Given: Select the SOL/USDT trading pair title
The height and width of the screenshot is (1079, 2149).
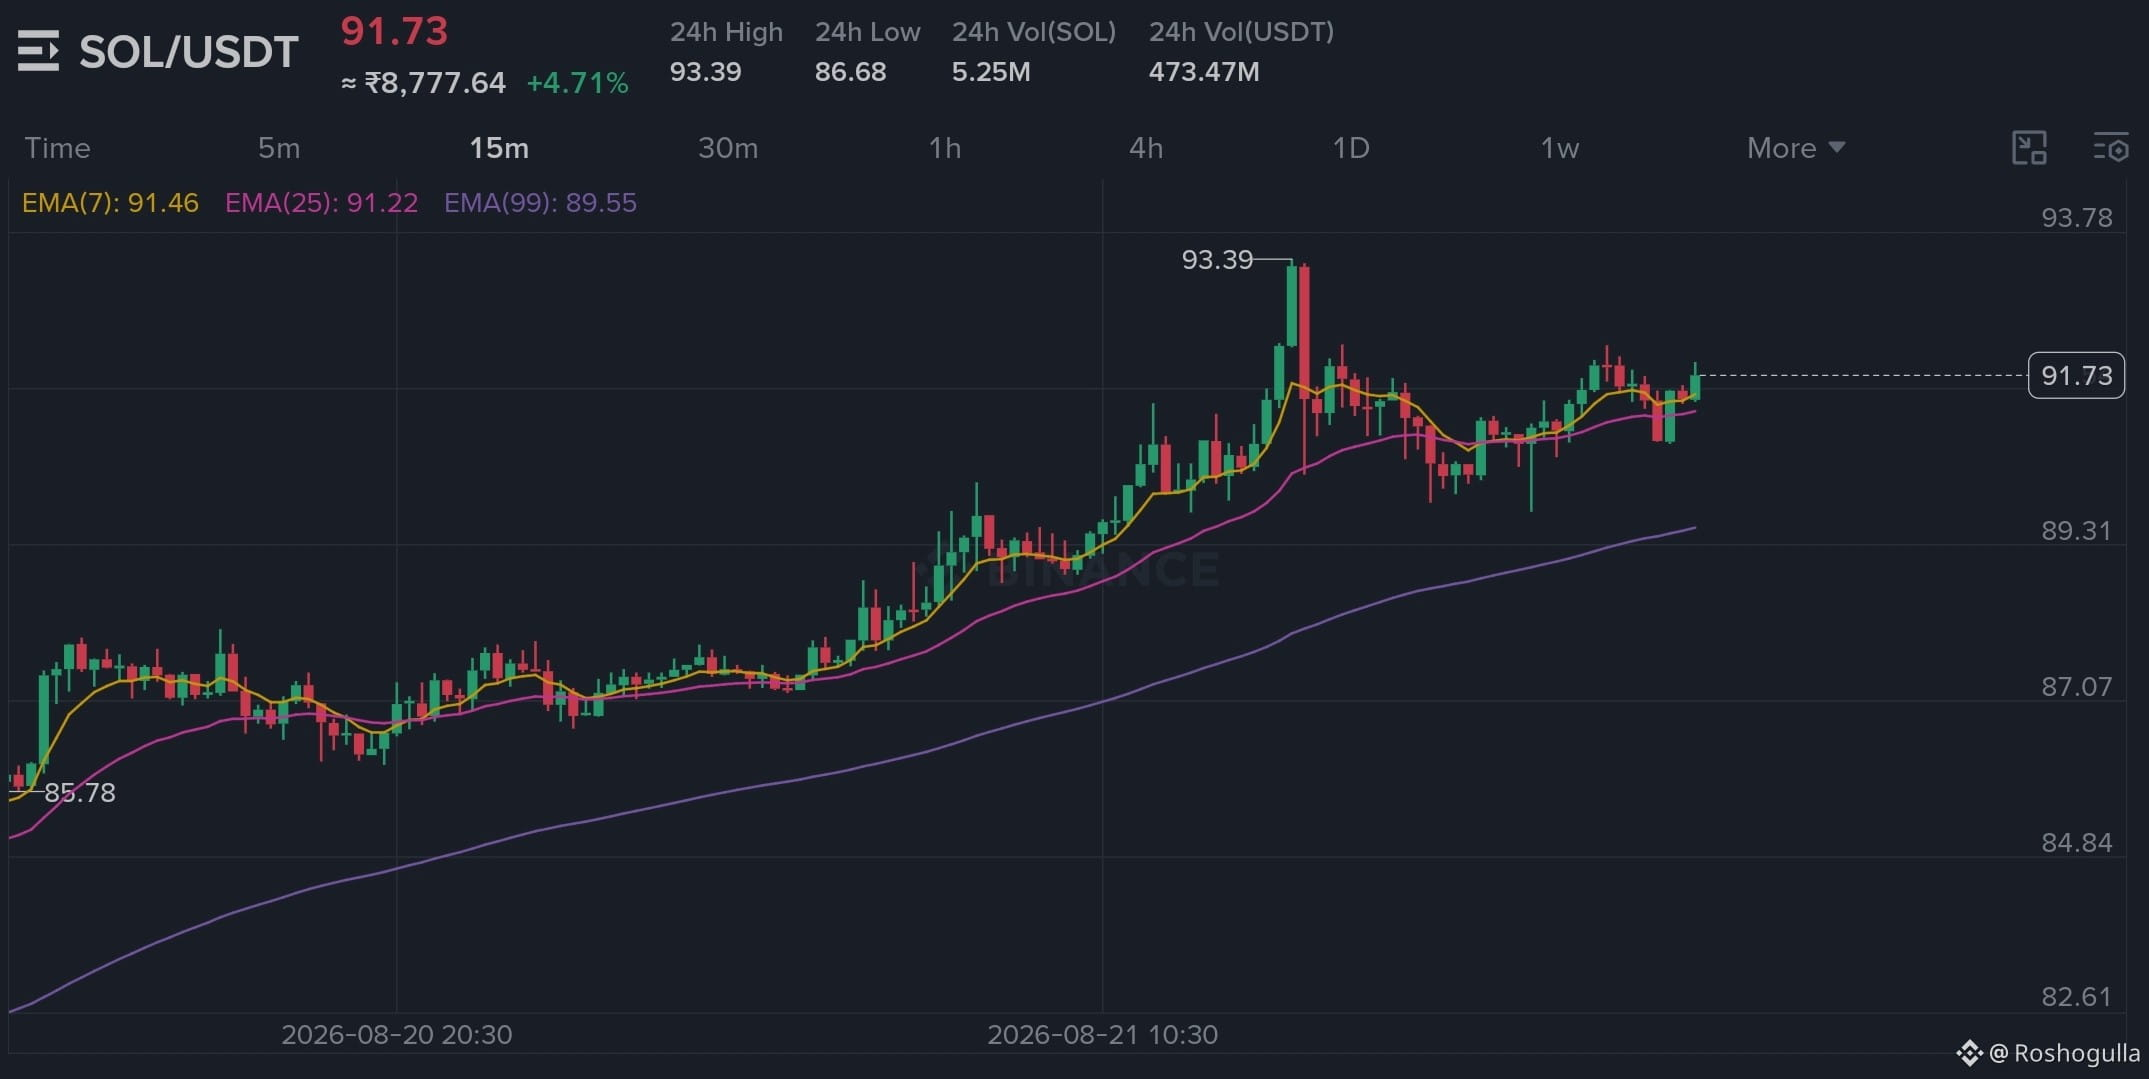Looking at the screenshot, I should (189, 52).
